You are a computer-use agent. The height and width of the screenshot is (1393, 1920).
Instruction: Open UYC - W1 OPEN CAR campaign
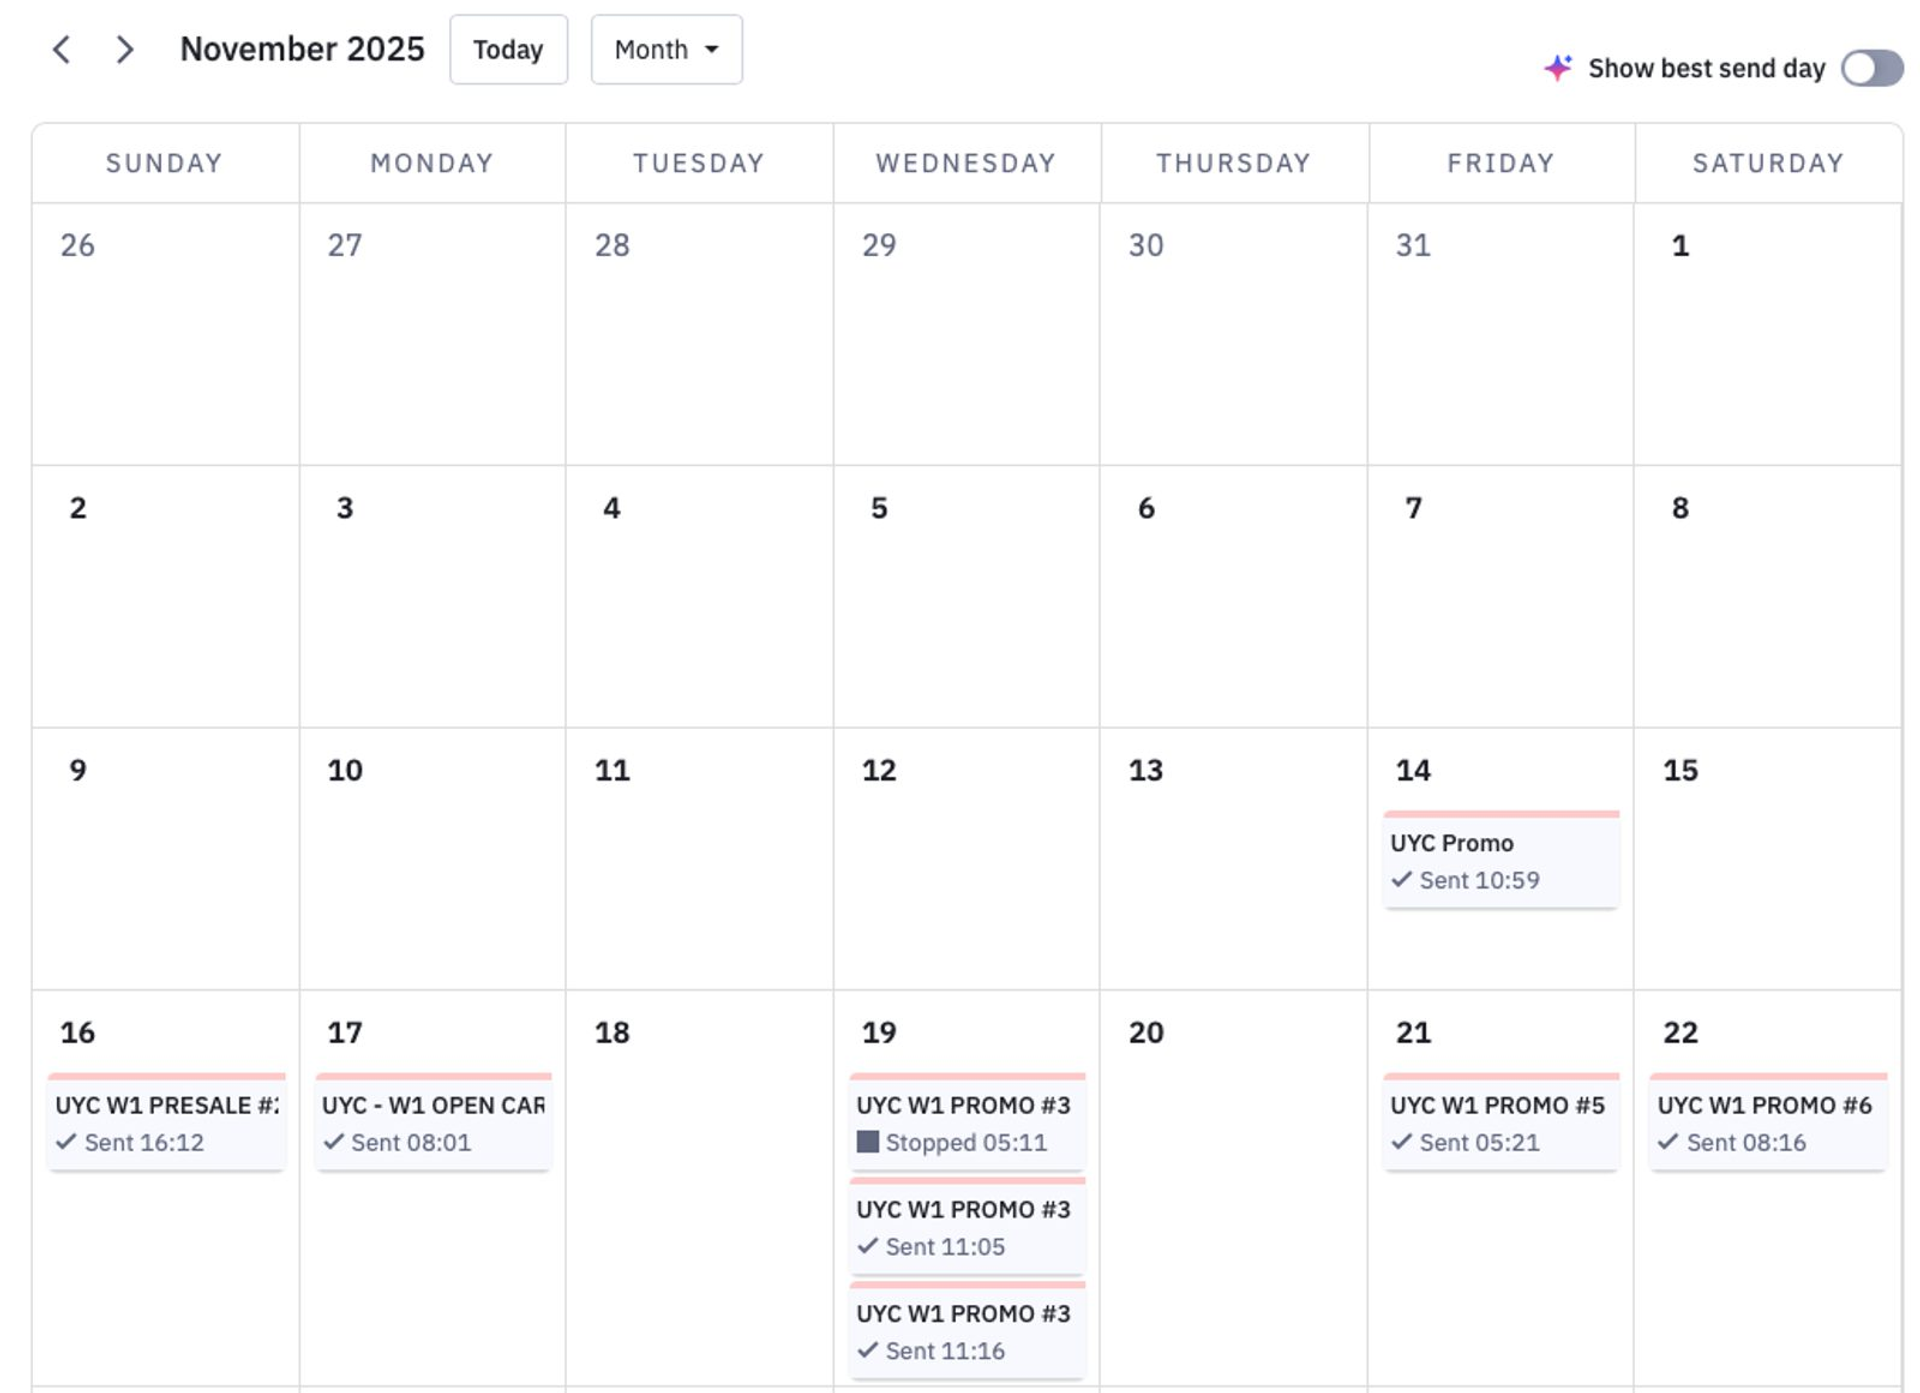433,1122
